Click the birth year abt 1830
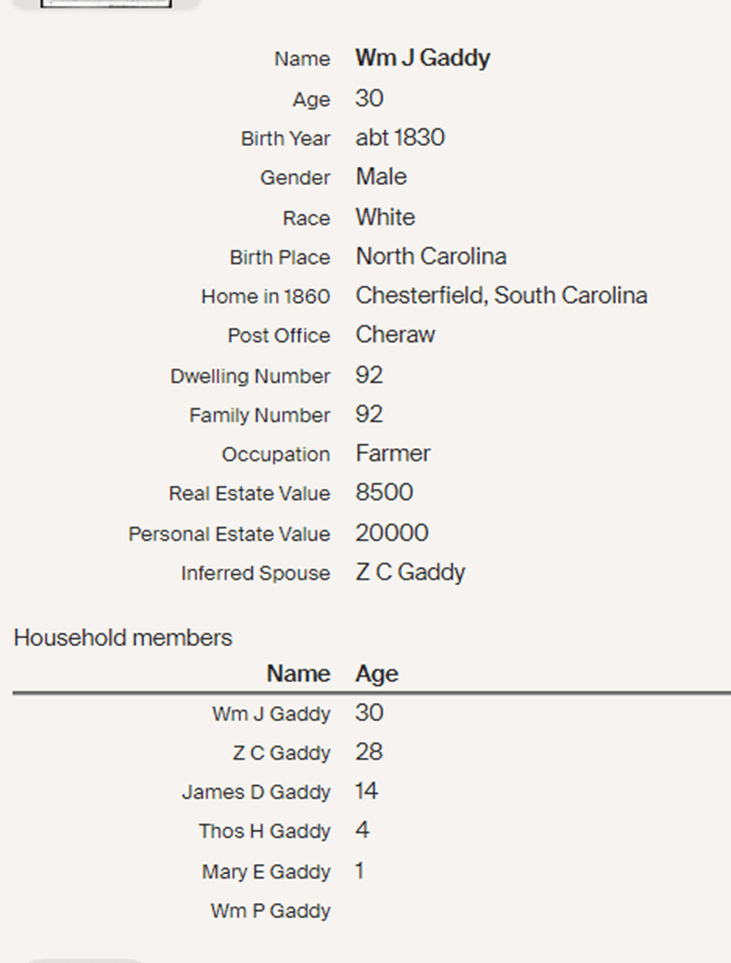 pyautogui.click(x=400, y=138)
